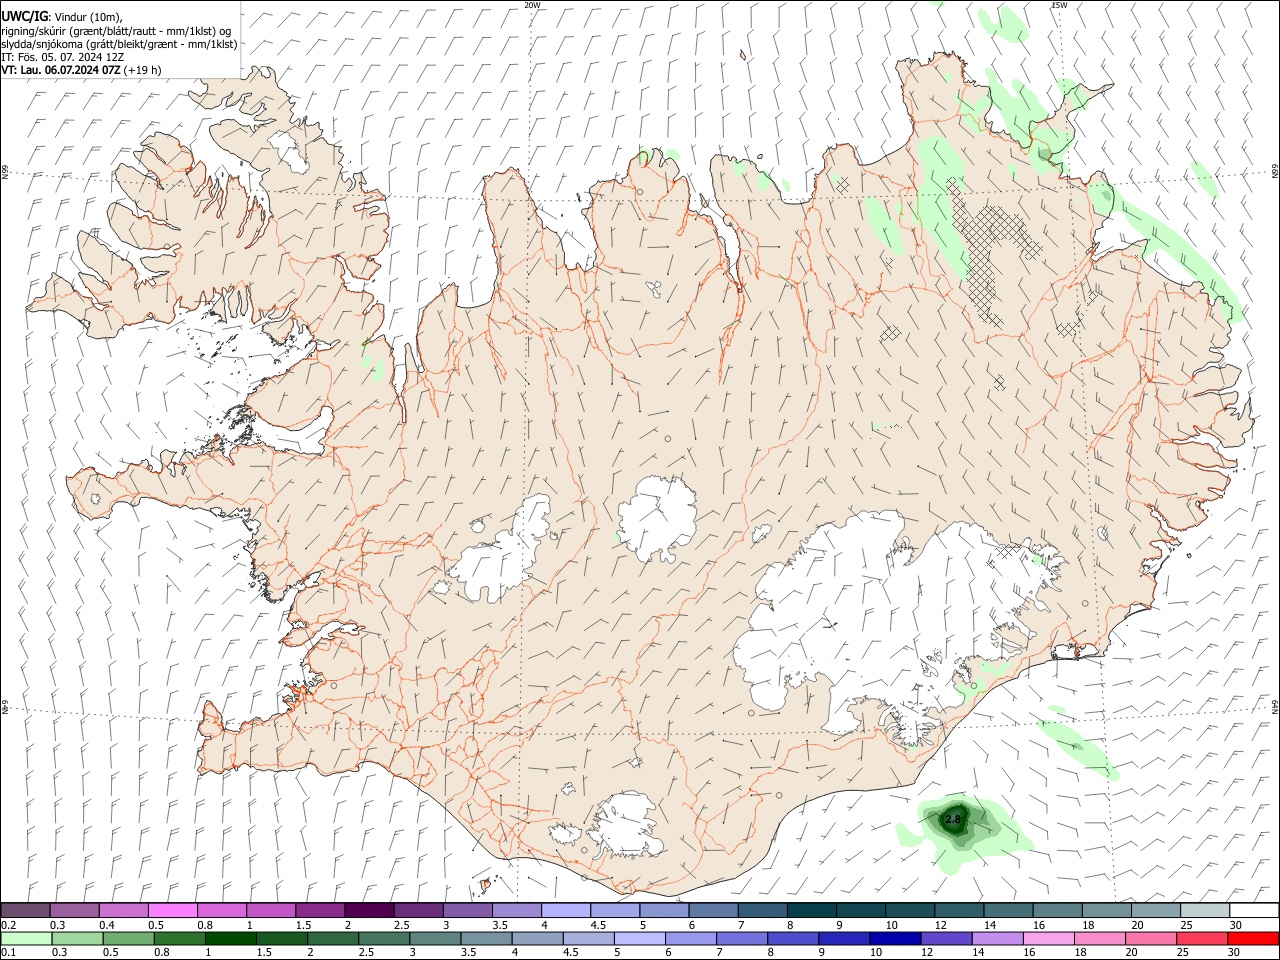Click the grey-green 3–3.5 swatch, lower scale
The image size is (1280, 960).
435,938
